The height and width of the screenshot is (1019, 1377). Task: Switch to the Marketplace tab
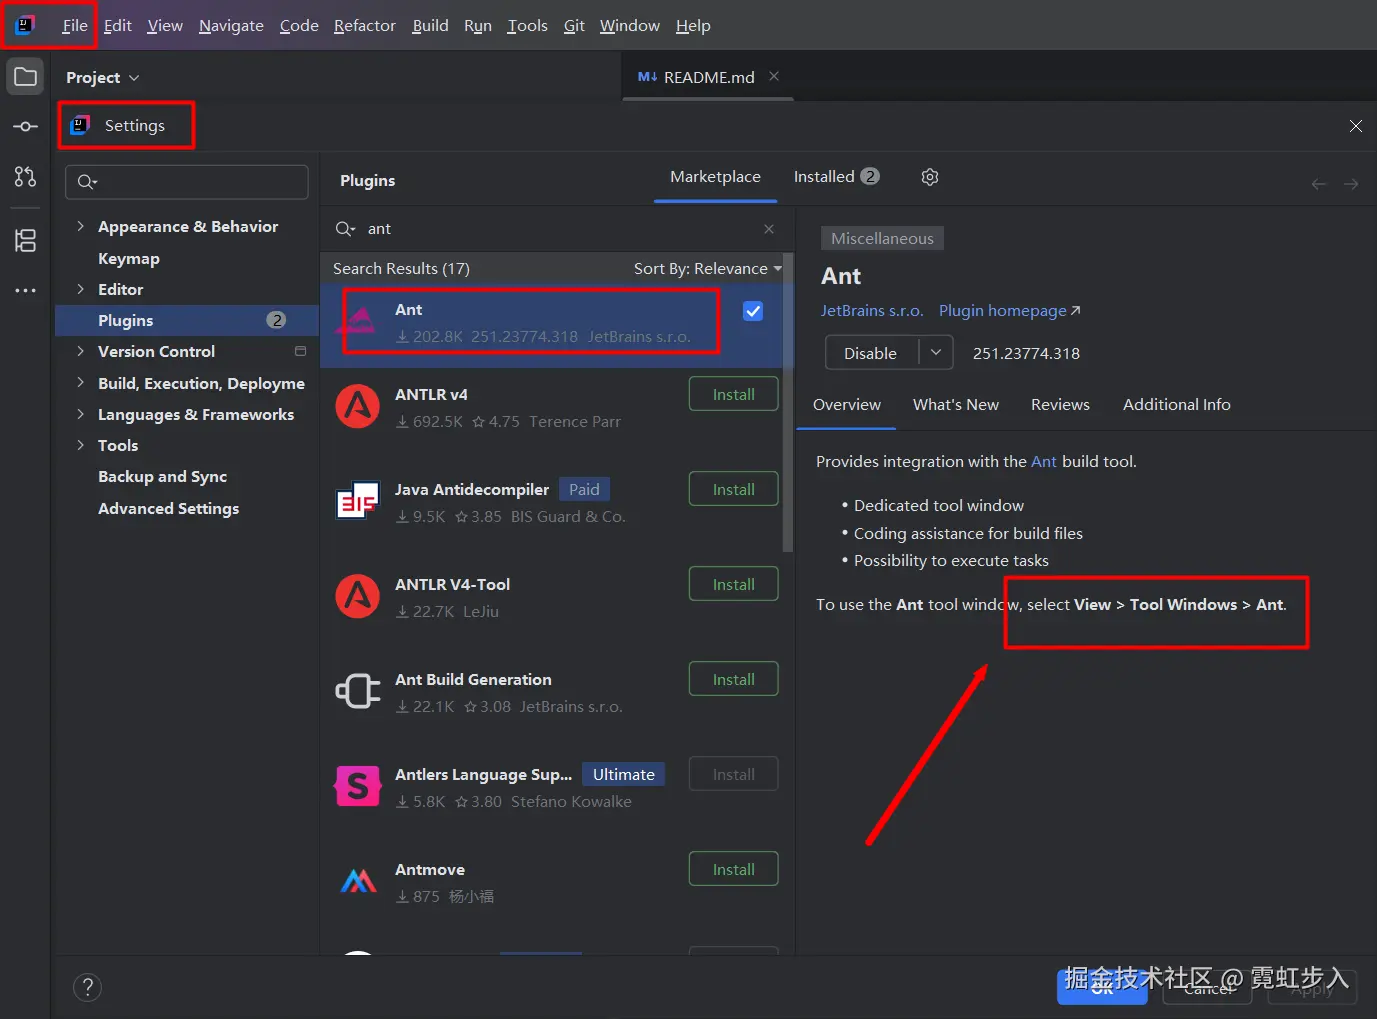[x=715, y=177]
